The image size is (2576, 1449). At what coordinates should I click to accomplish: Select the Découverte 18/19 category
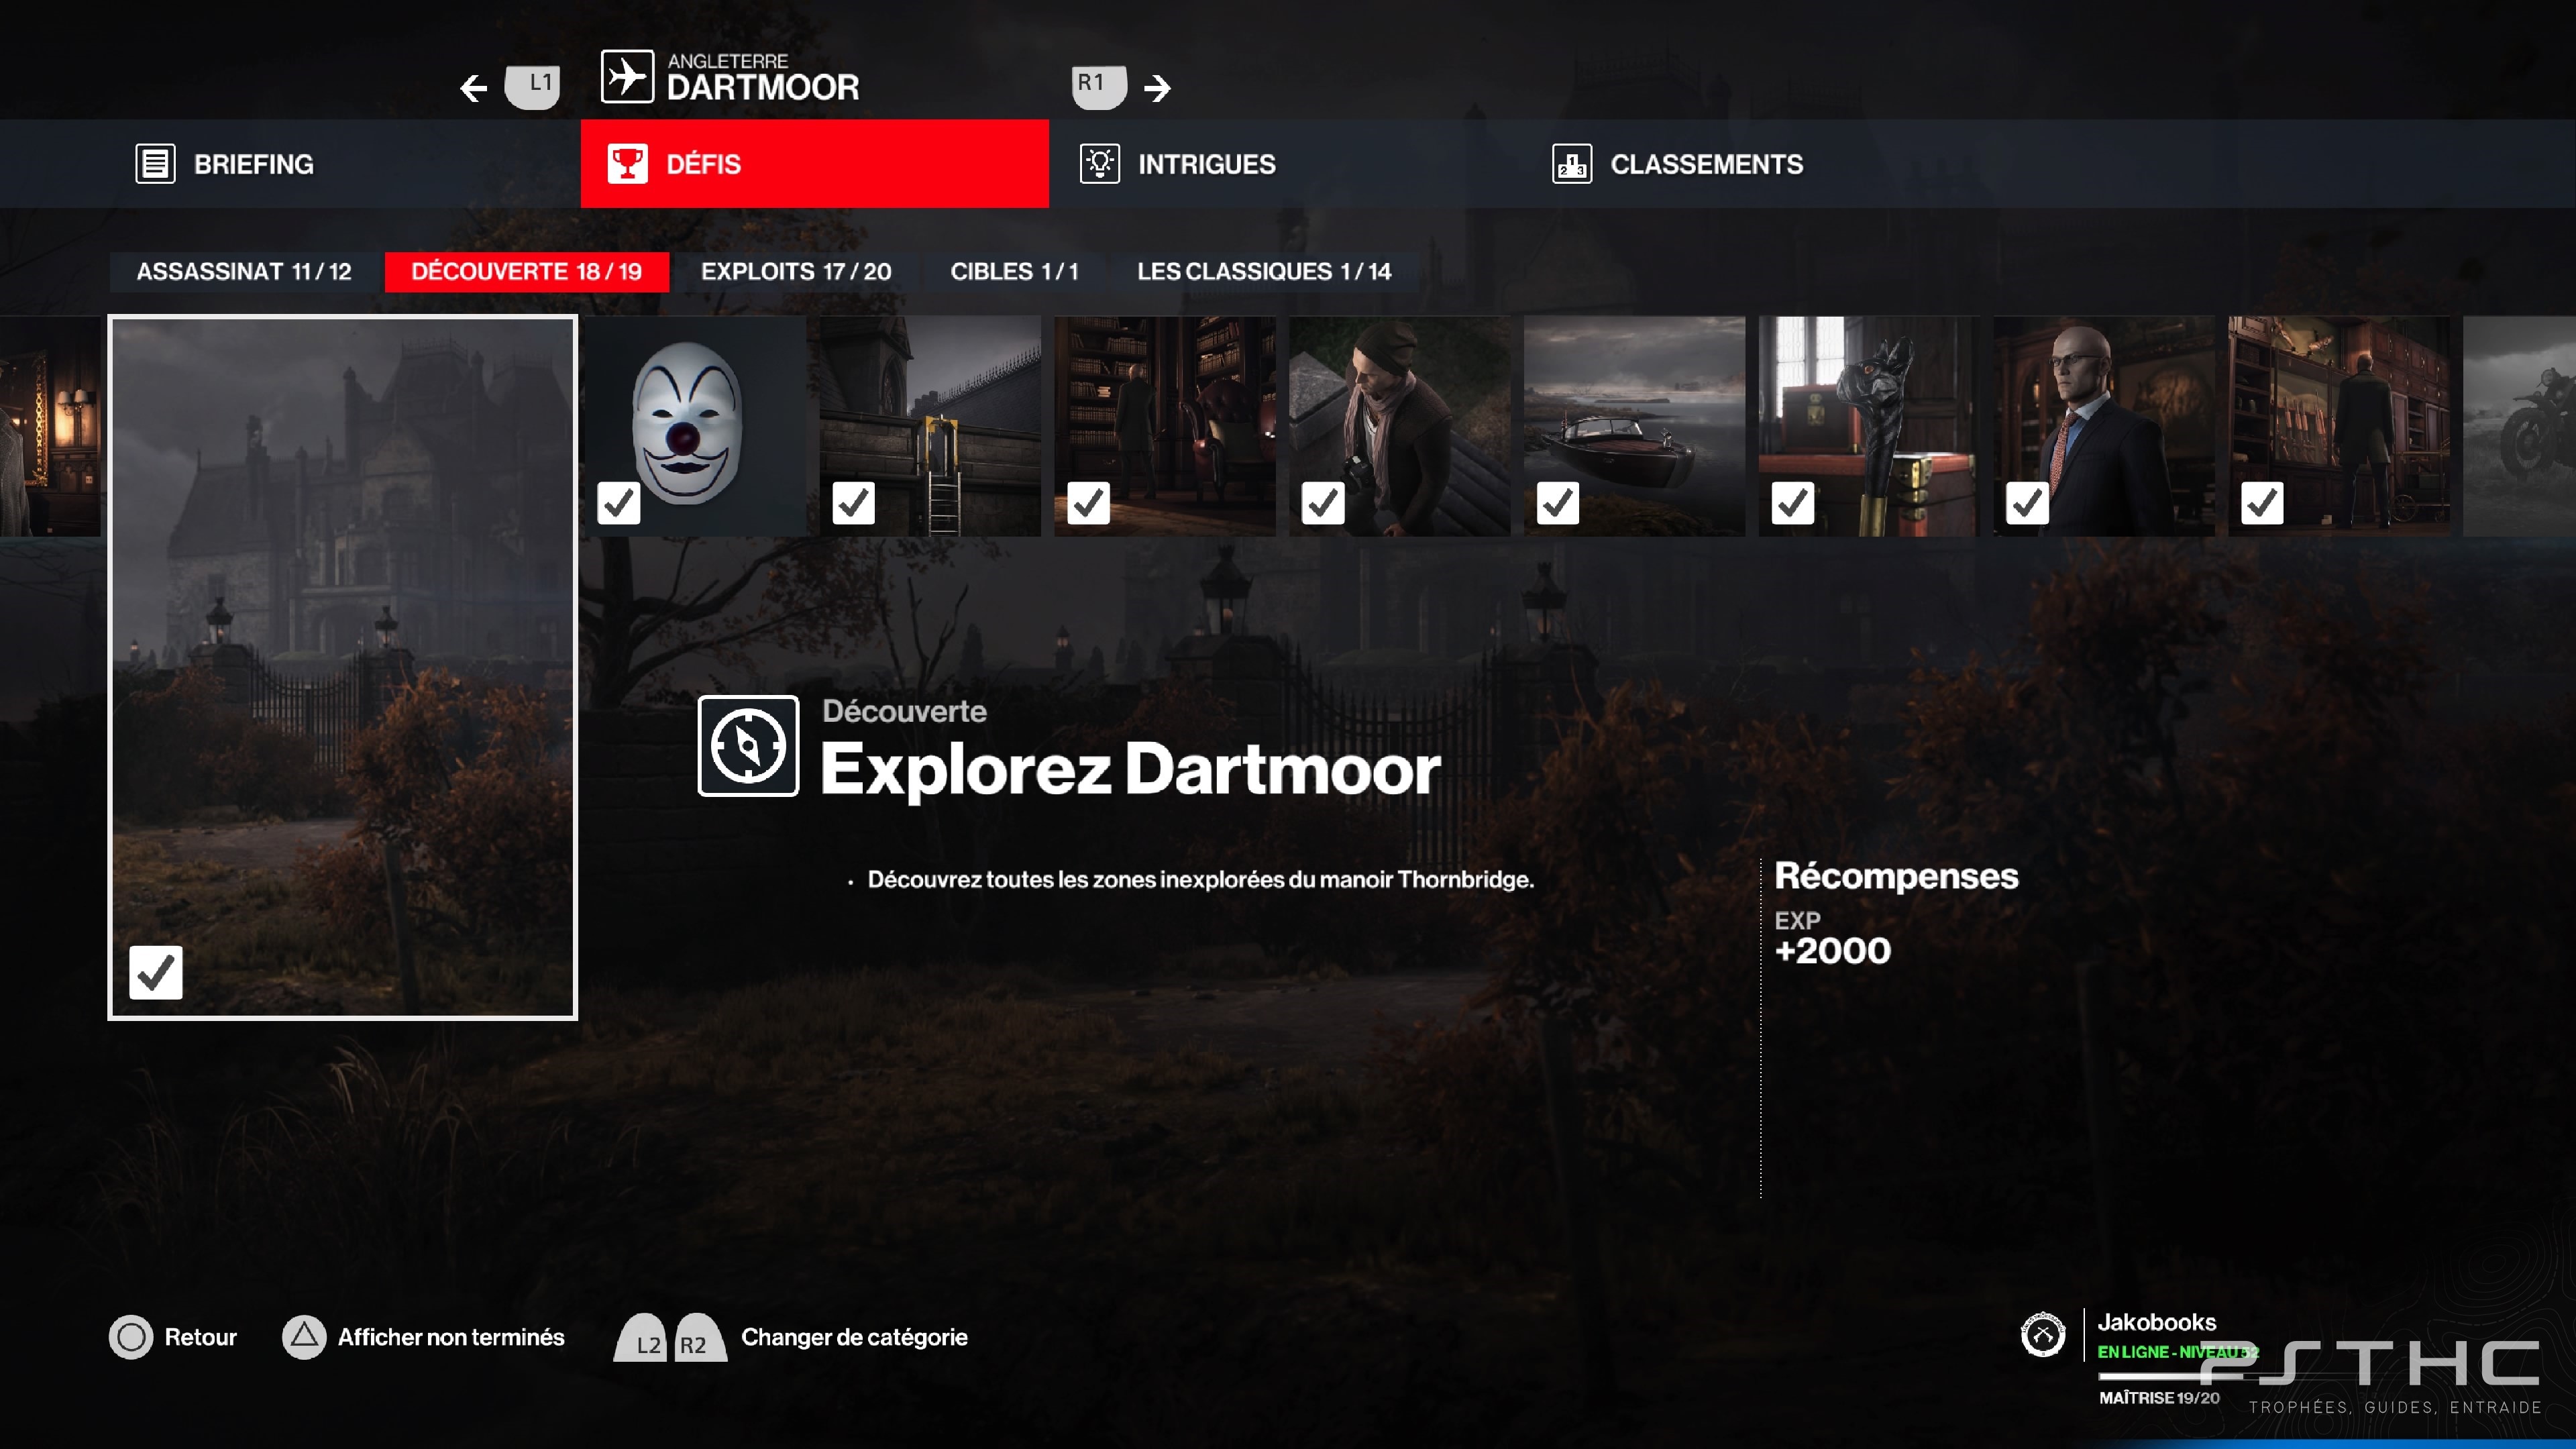click(x=527, y=272)
